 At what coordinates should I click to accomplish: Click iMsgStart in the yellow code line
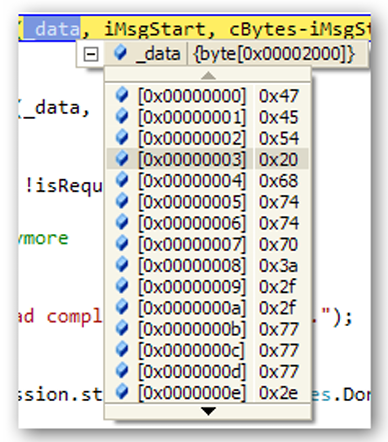(155, 29)
